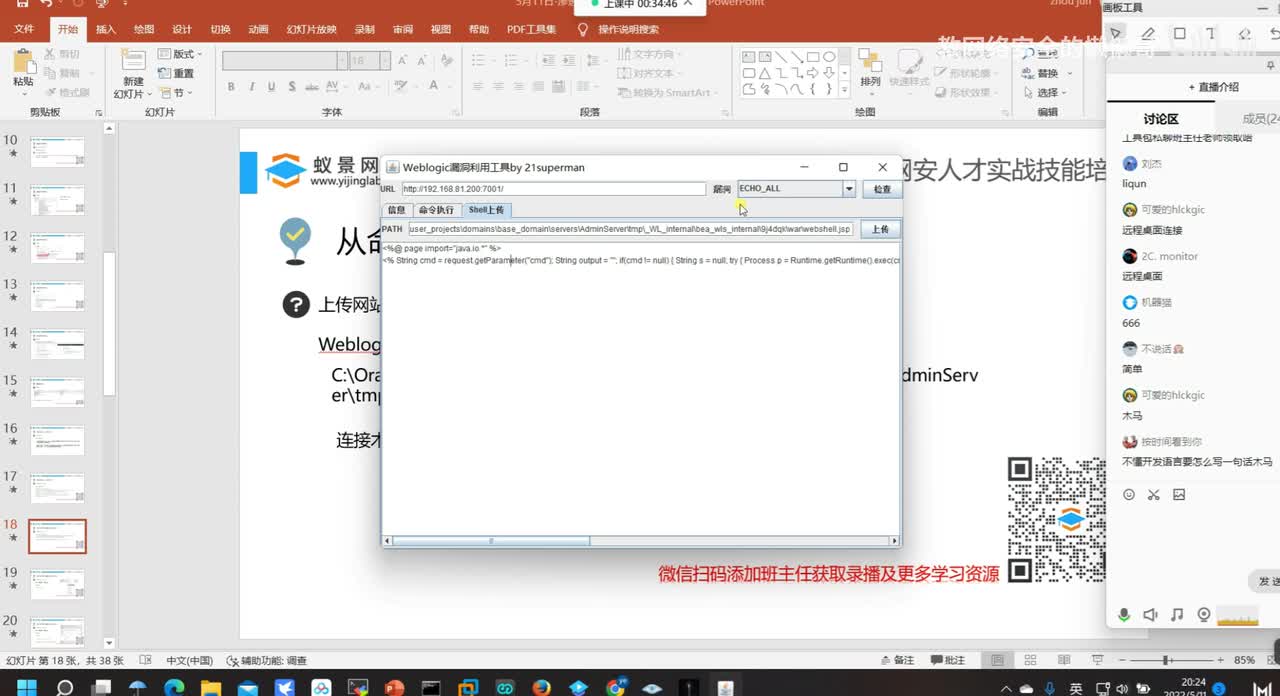This screenshot has height=696, width=1280.
Task: Click the normal view icon in status bar
Action: pos(997,660)
